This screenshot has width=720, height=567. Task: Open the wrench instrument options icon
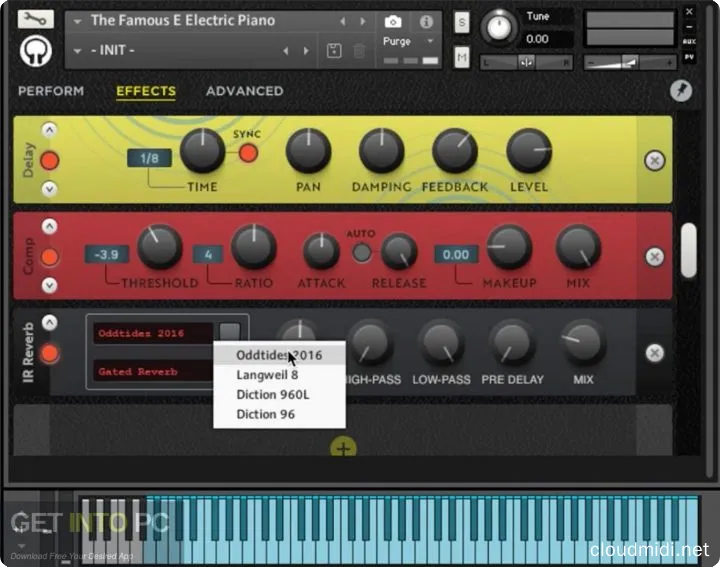(x=37, y=17)
